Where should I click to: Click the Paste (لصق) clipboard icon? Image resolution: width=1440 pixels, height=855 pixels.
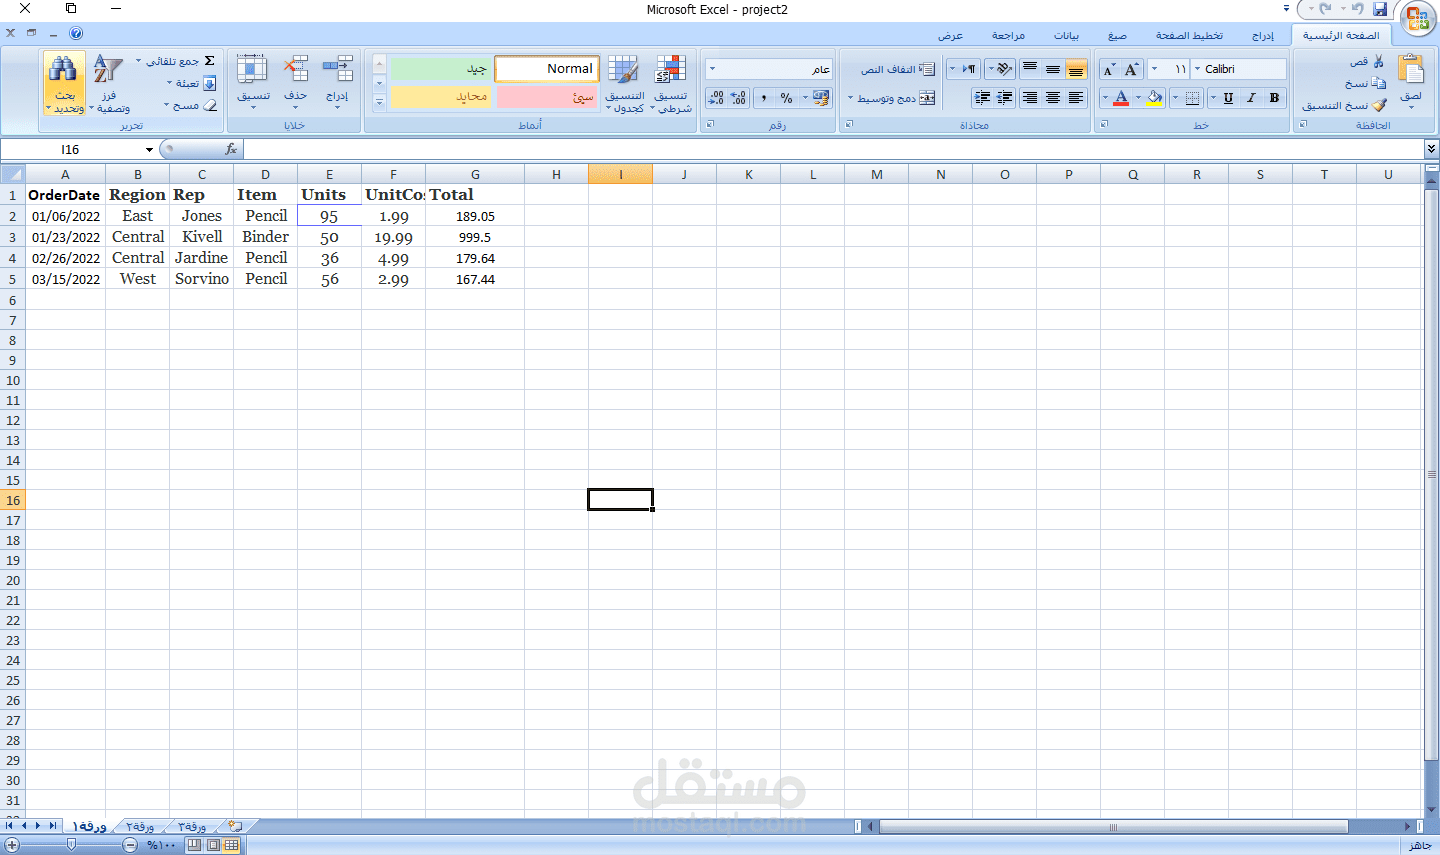click(x=1411, y=70)
